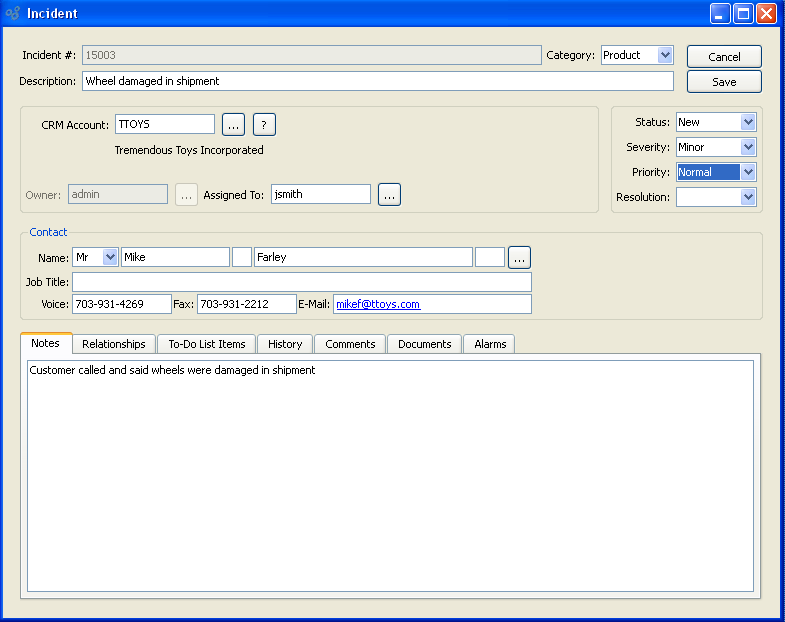Image resolution: width=785 pixels, height=622 pixels.
Task: Minimize the Incident window
Action: coord(720,14)
